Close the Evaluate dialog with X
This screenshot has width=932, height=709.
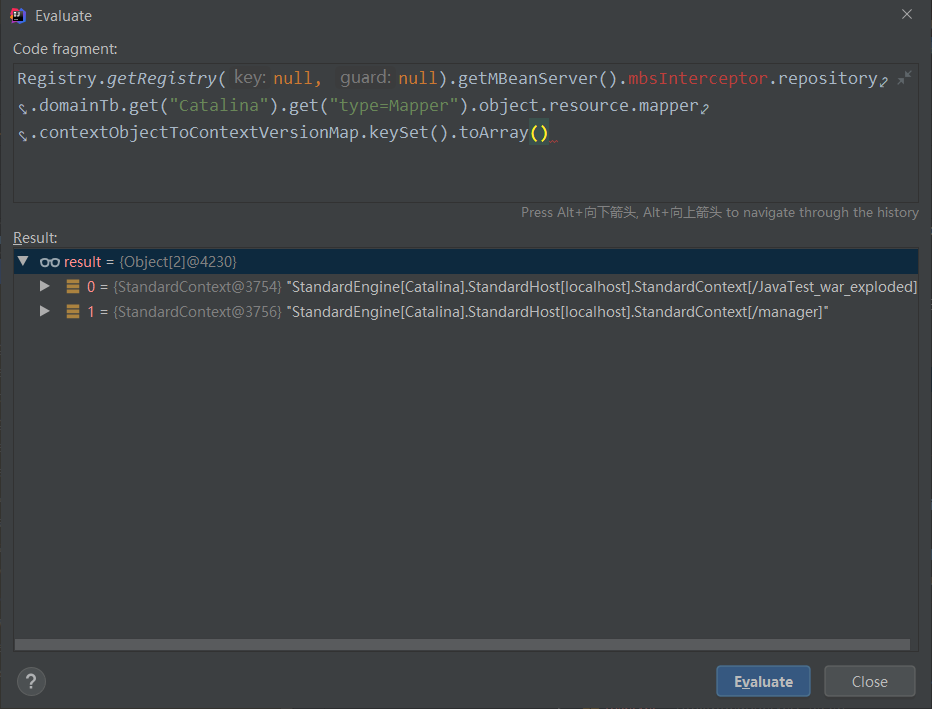tap(906, 14)
